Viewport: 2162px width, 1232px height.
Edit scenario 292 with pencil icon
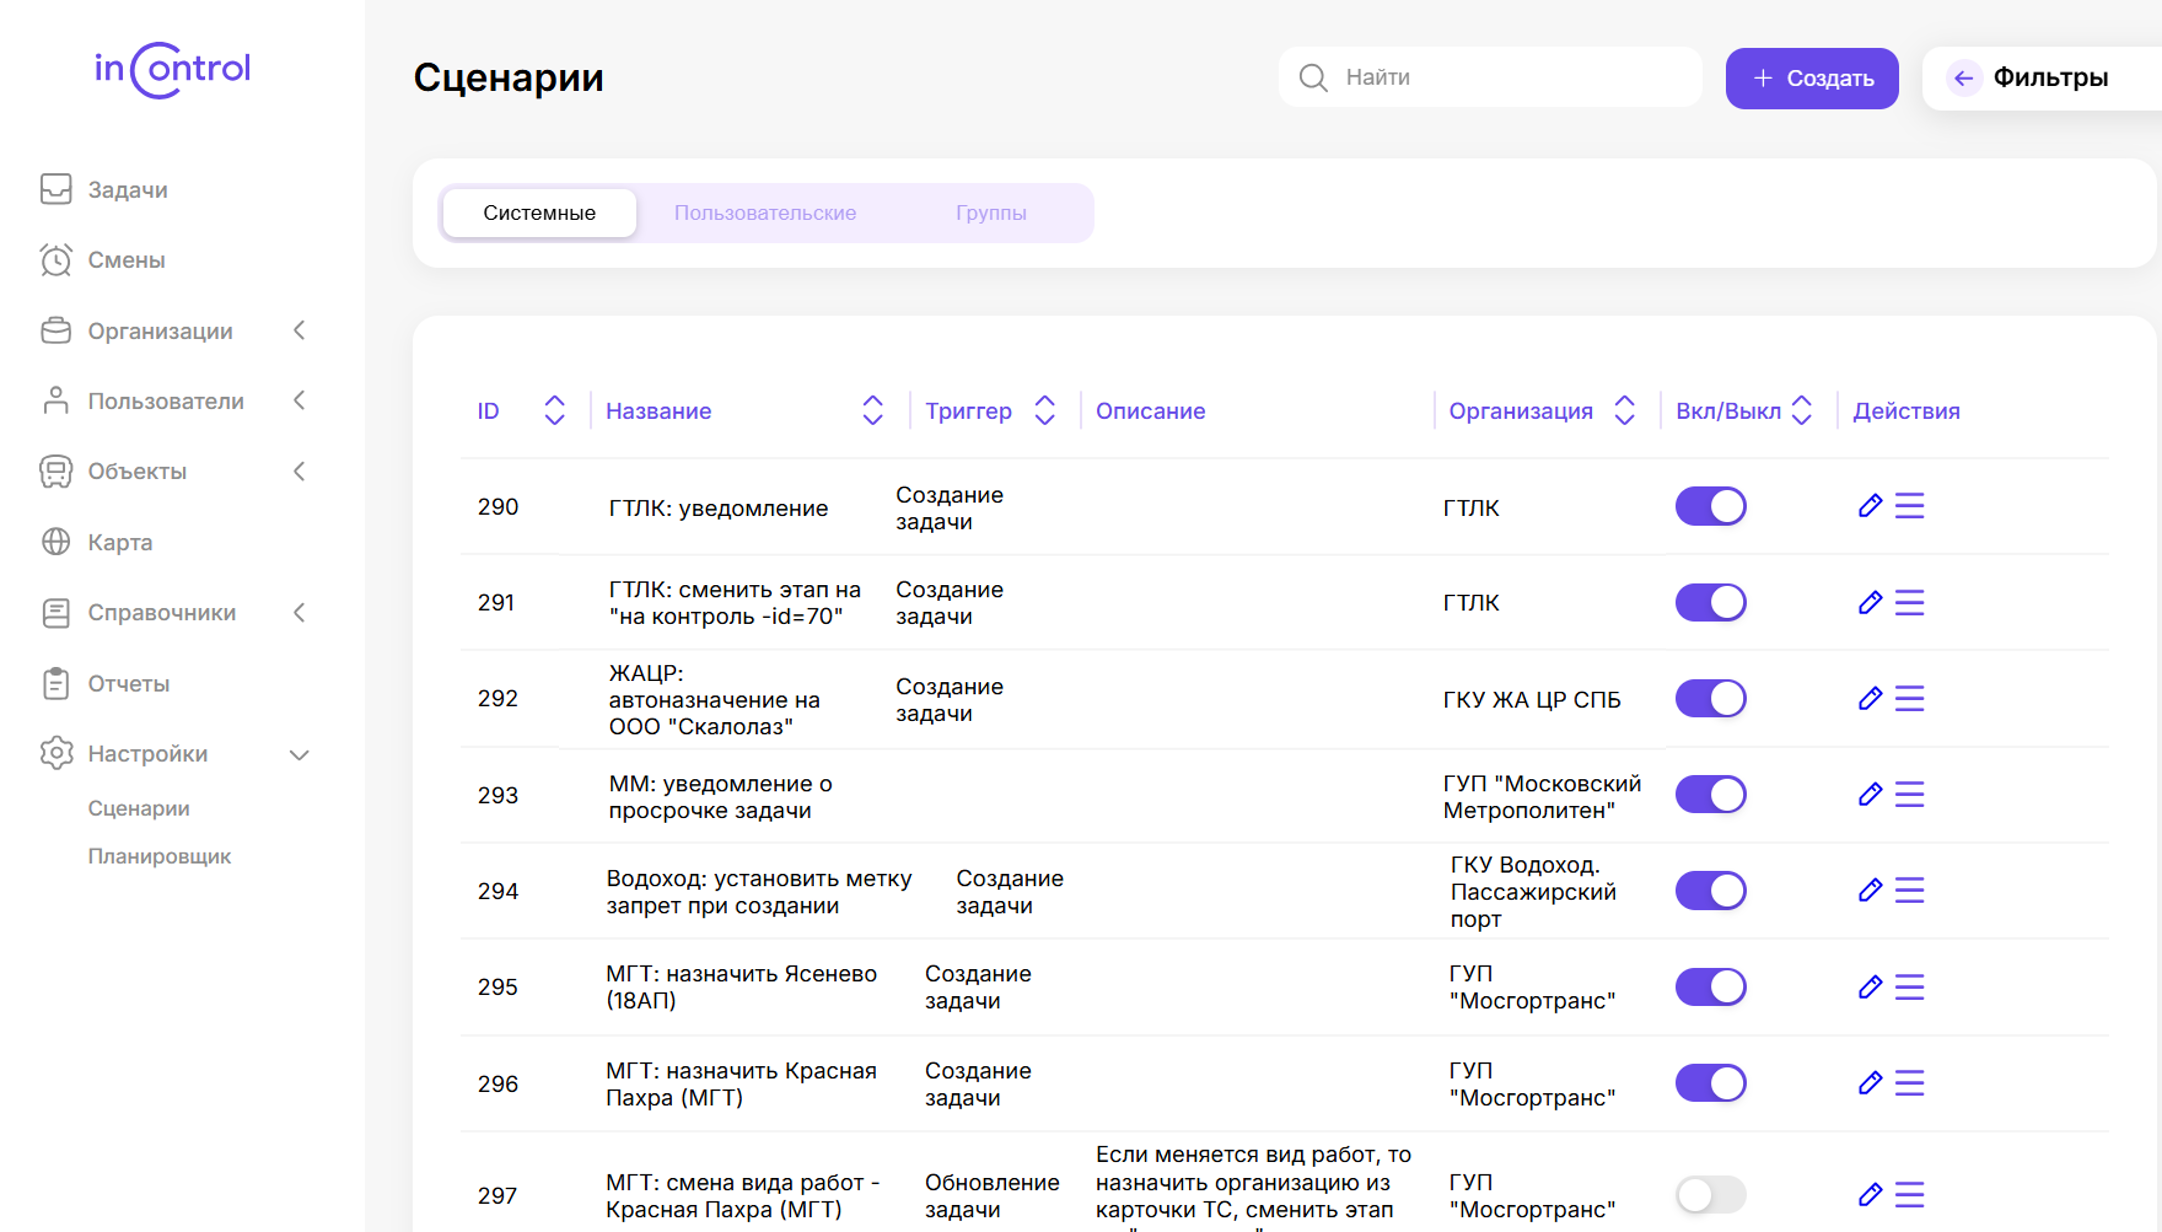pyautogui.click(x=1870, y=698)
